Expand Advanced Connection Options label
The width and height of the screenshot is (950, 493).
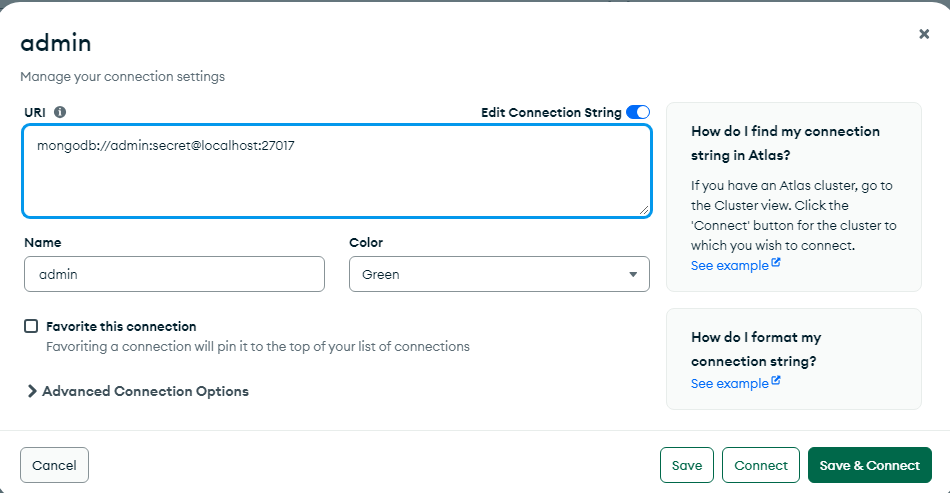[x=145, y=391]
